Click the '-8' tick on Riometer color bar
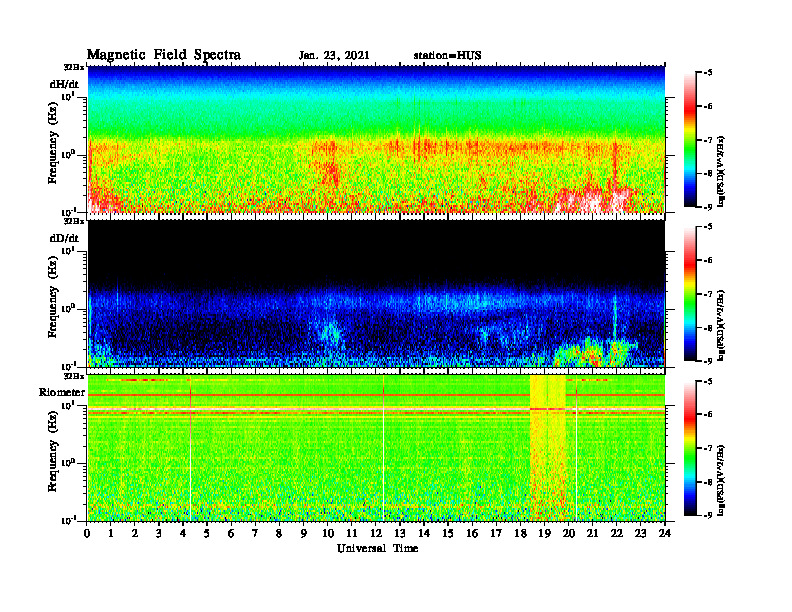The image size is (792, 612). [708, 482]
